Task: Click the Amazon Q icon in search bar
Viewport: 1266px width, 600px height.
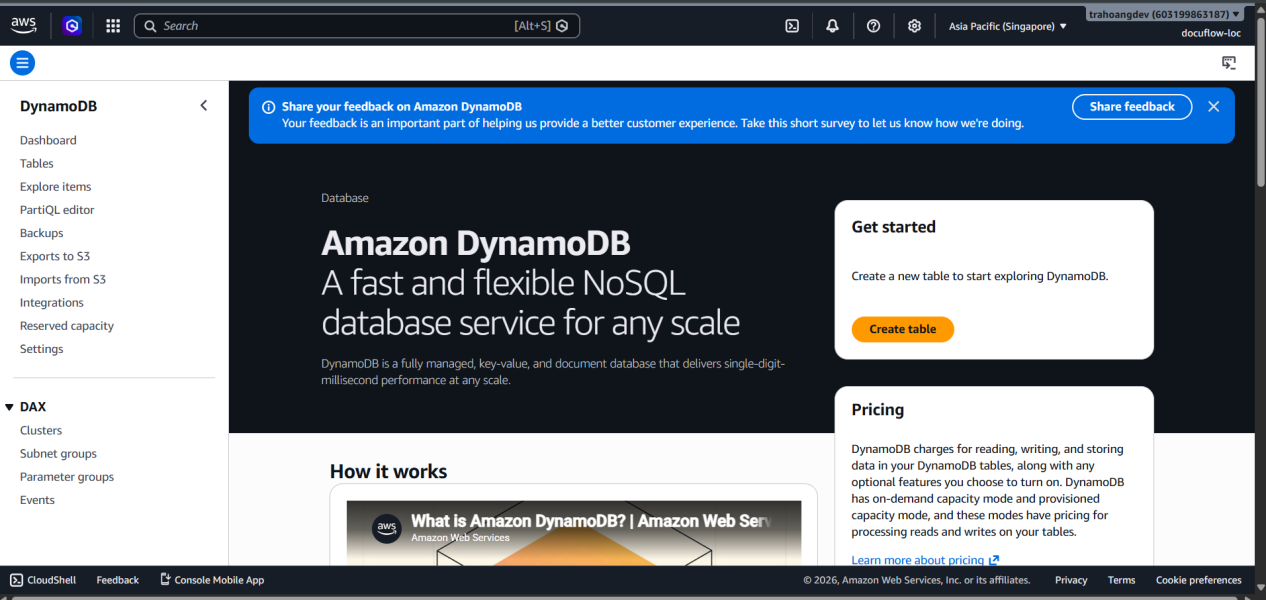Action: 563,26
